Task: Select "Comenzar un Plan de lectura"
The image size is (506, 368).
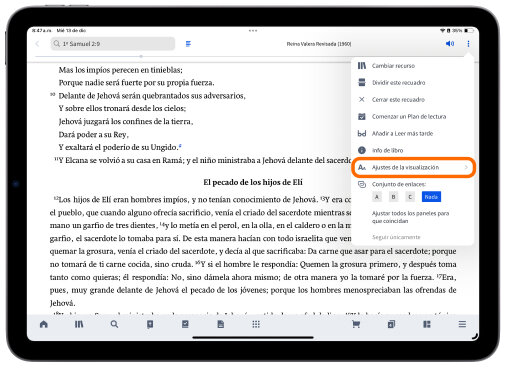Action: [x=413, y=116]
